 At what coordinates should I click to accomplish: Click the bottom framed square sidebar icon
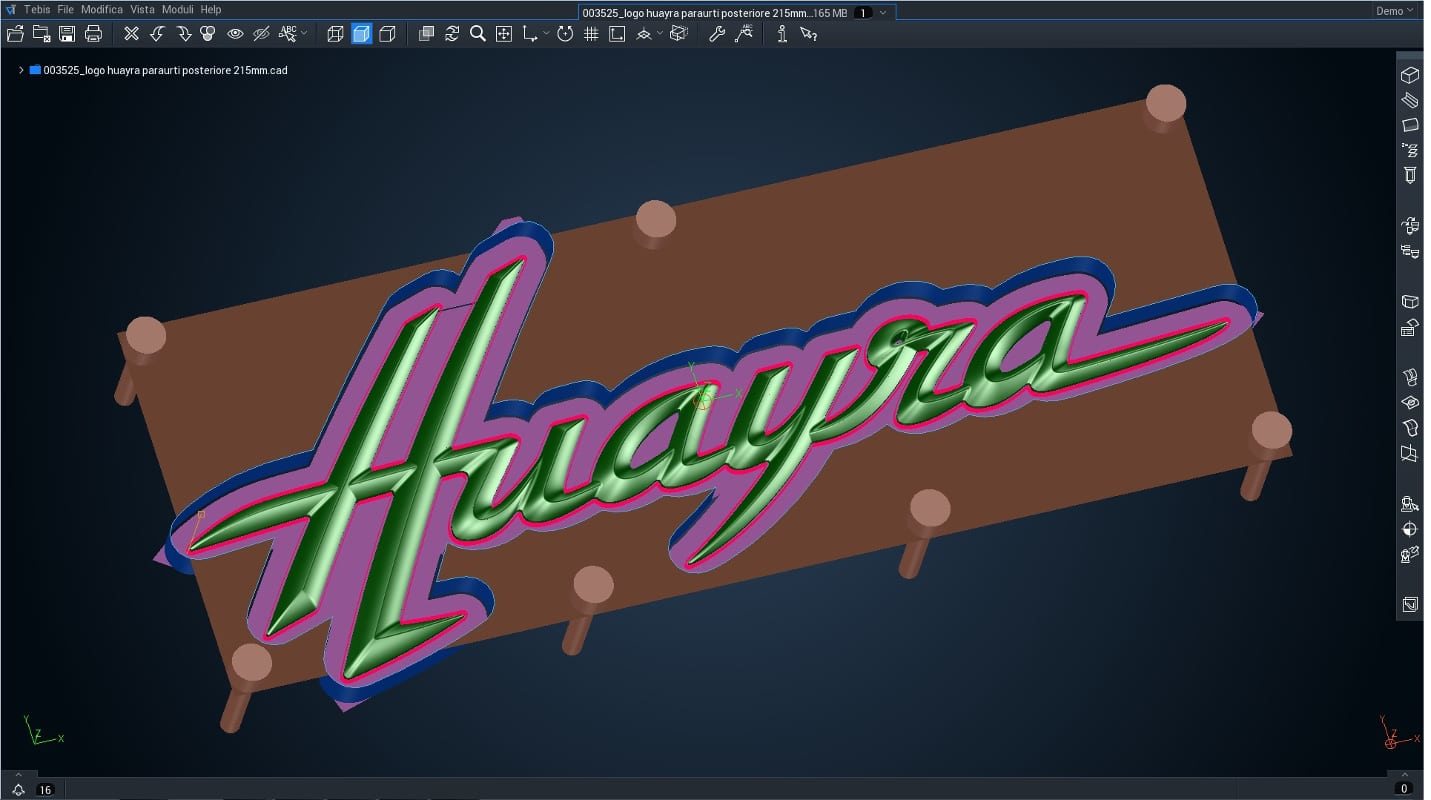(x=1410, y=605)
